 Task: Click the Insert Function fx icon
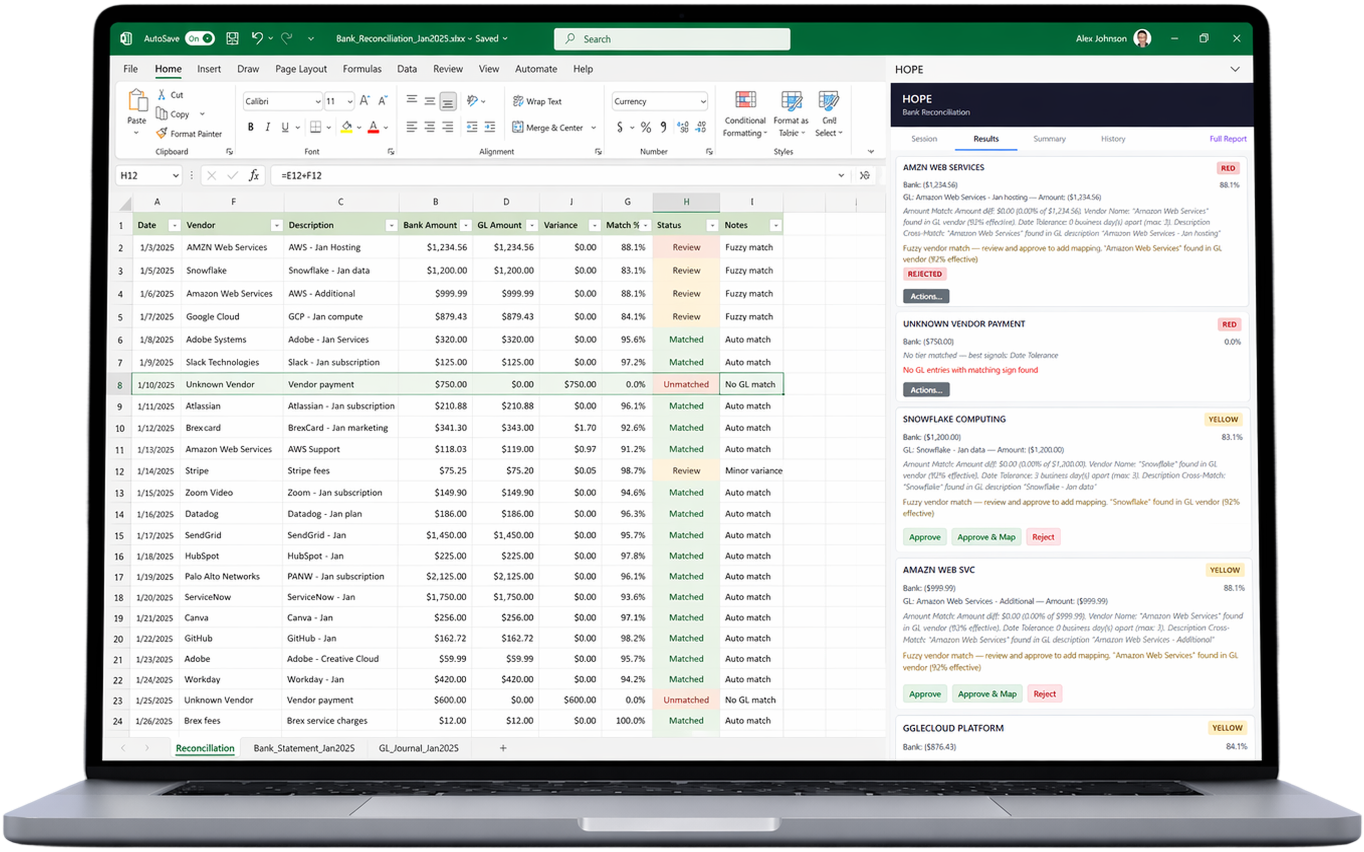pos(254,175)
